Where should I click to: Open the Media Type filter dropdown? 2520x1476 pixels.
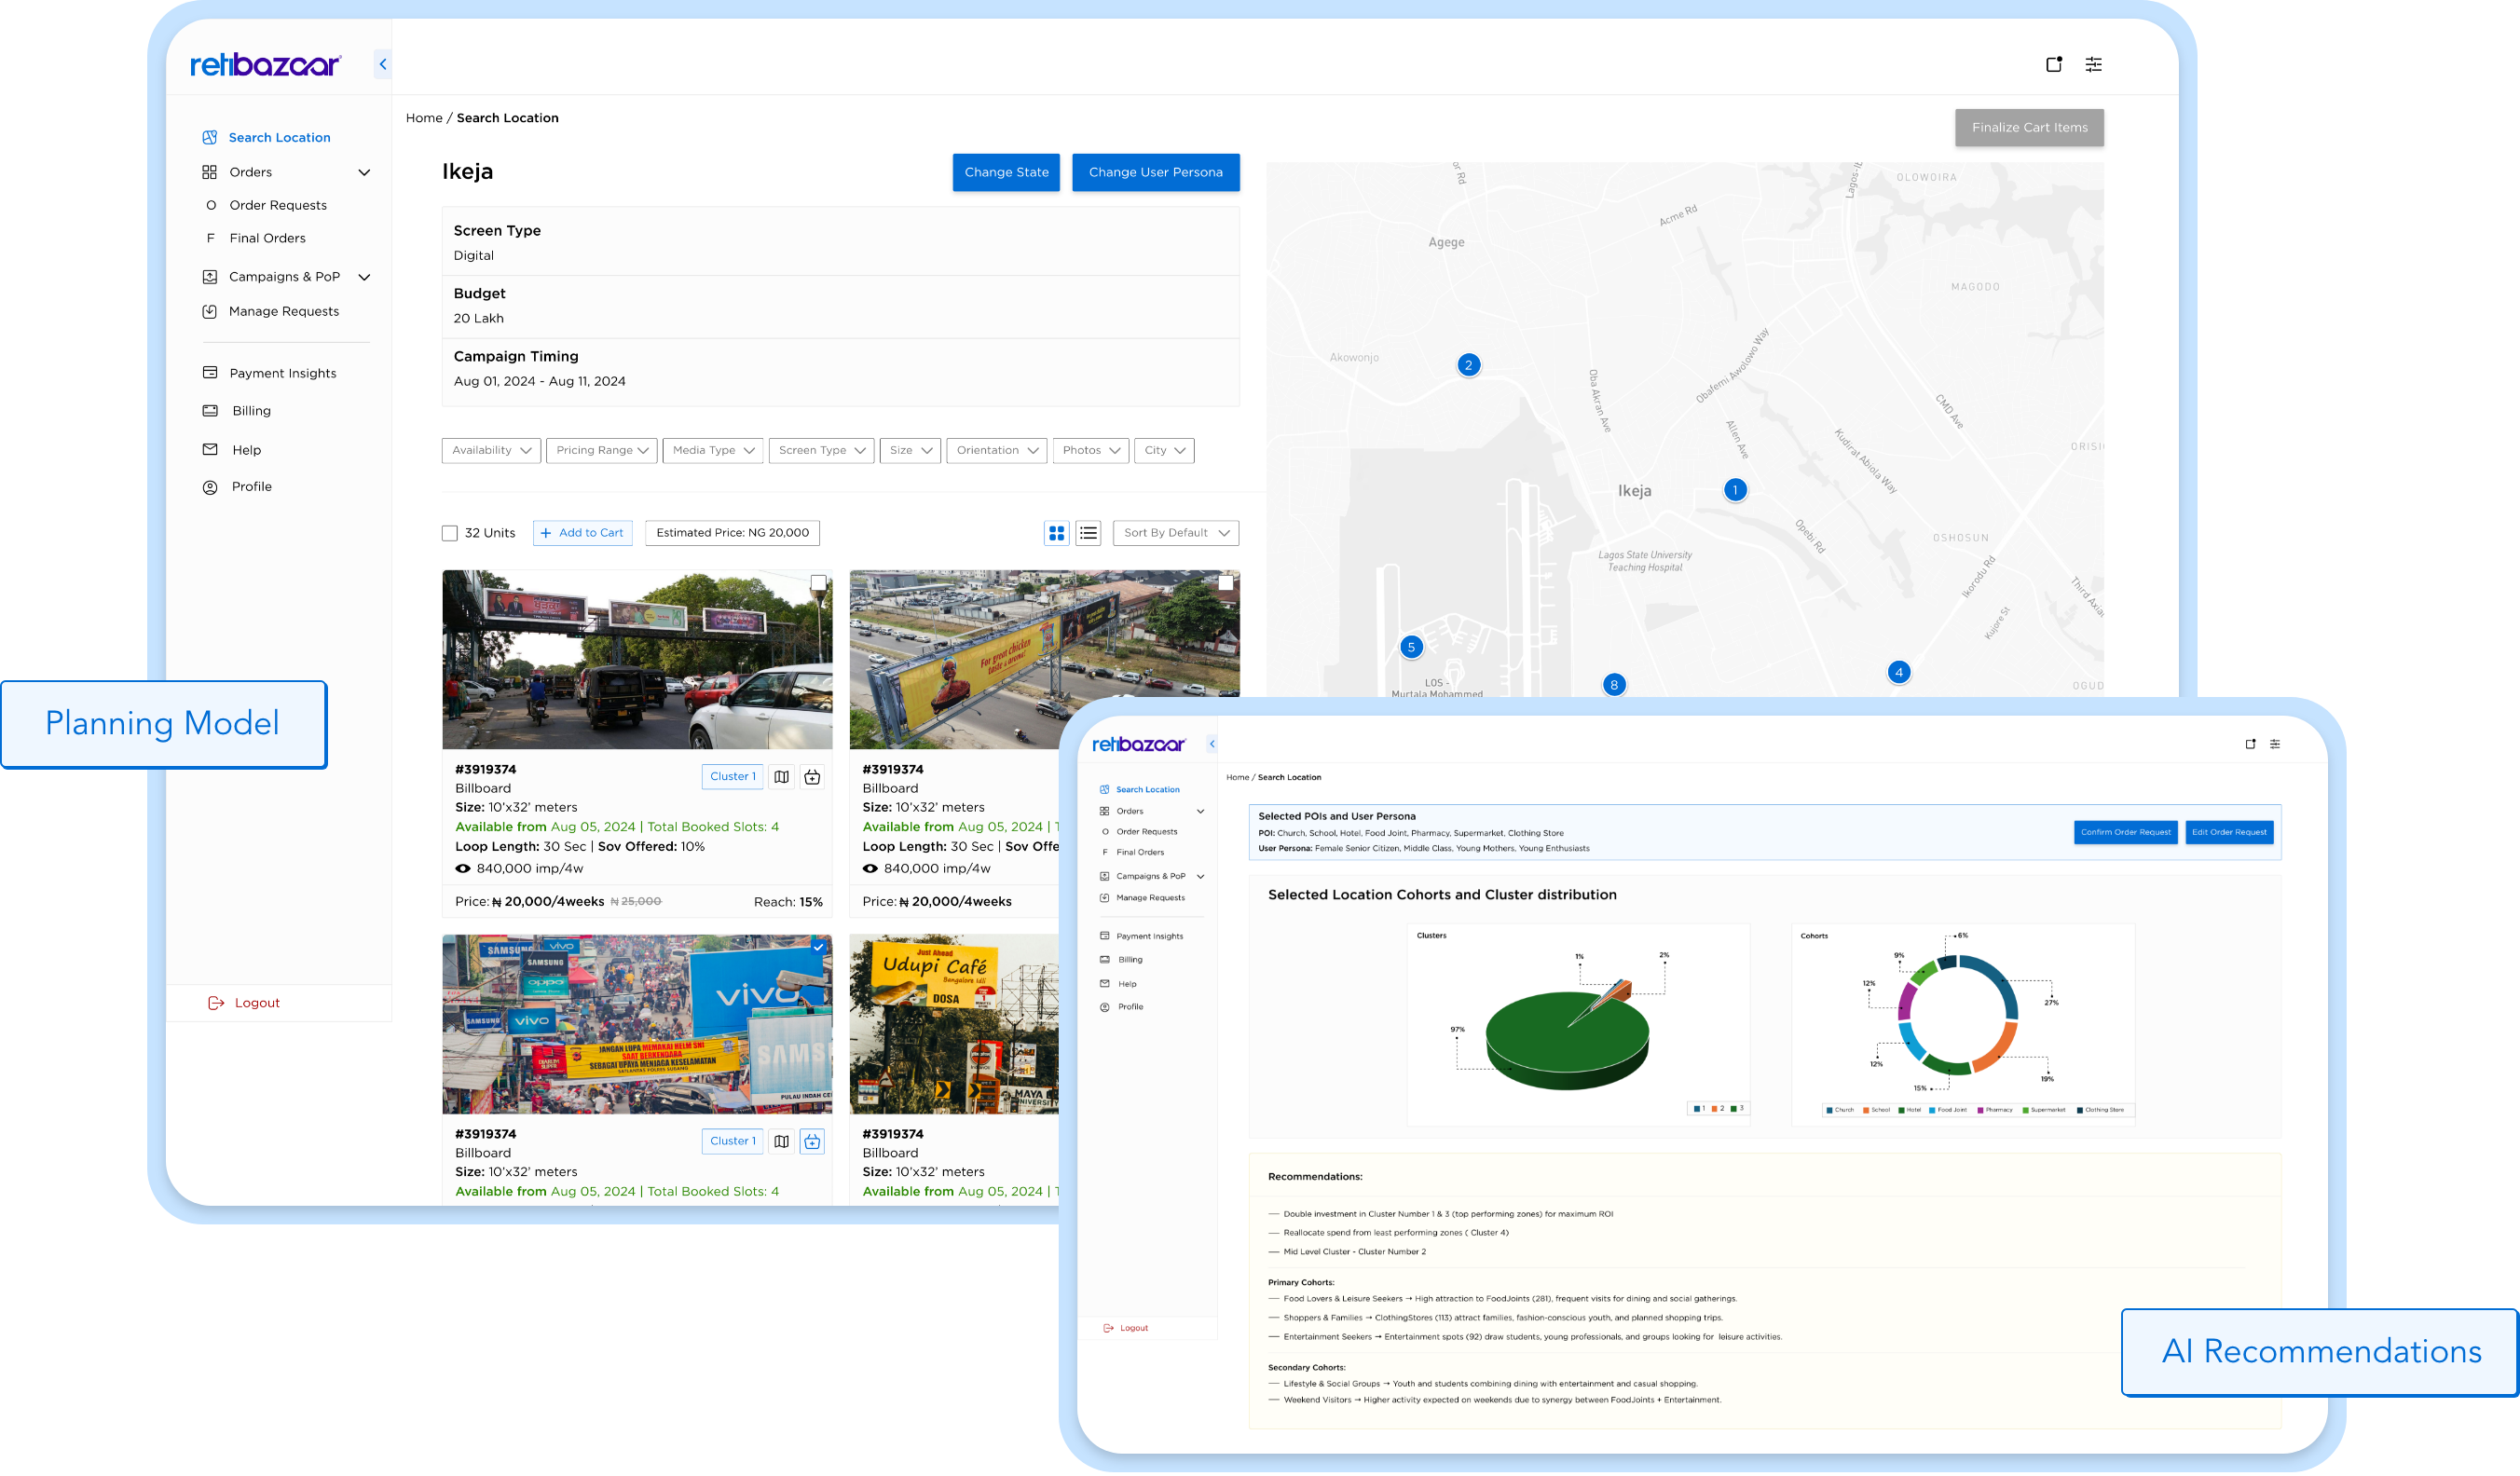[713, 450]
